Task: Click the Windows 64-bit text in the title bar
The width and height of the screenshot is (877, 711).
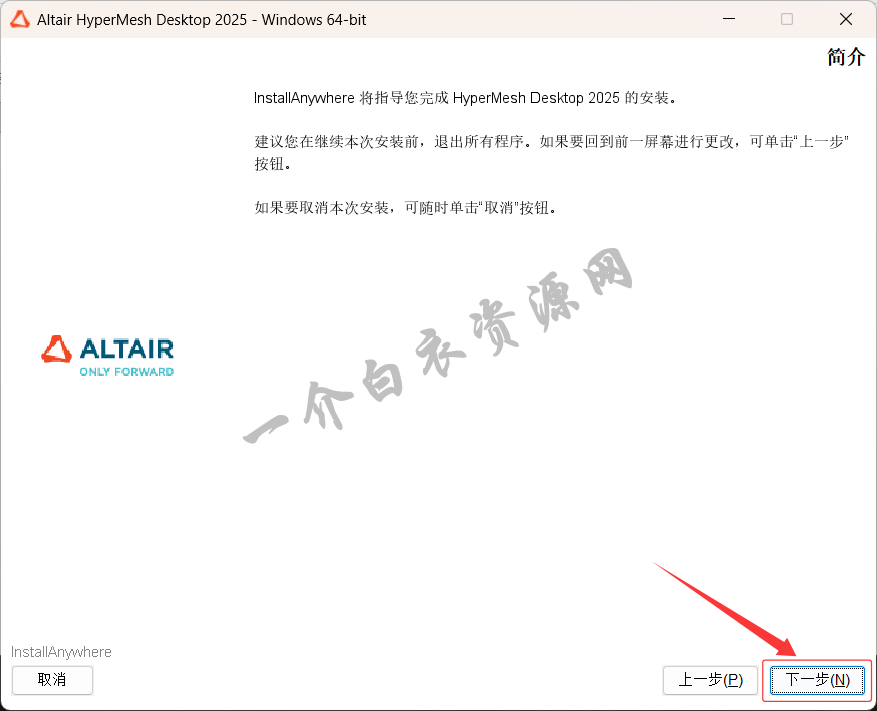Action: (314, 20)
